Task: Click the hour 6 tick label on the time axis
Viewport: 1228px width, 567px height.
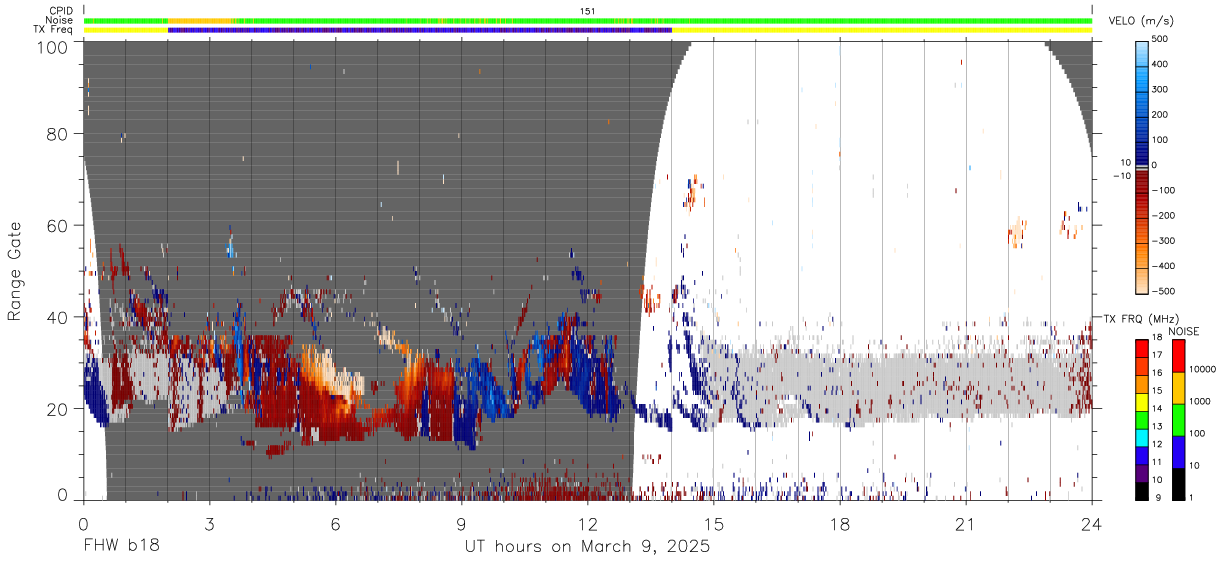Action: point(335,524)
